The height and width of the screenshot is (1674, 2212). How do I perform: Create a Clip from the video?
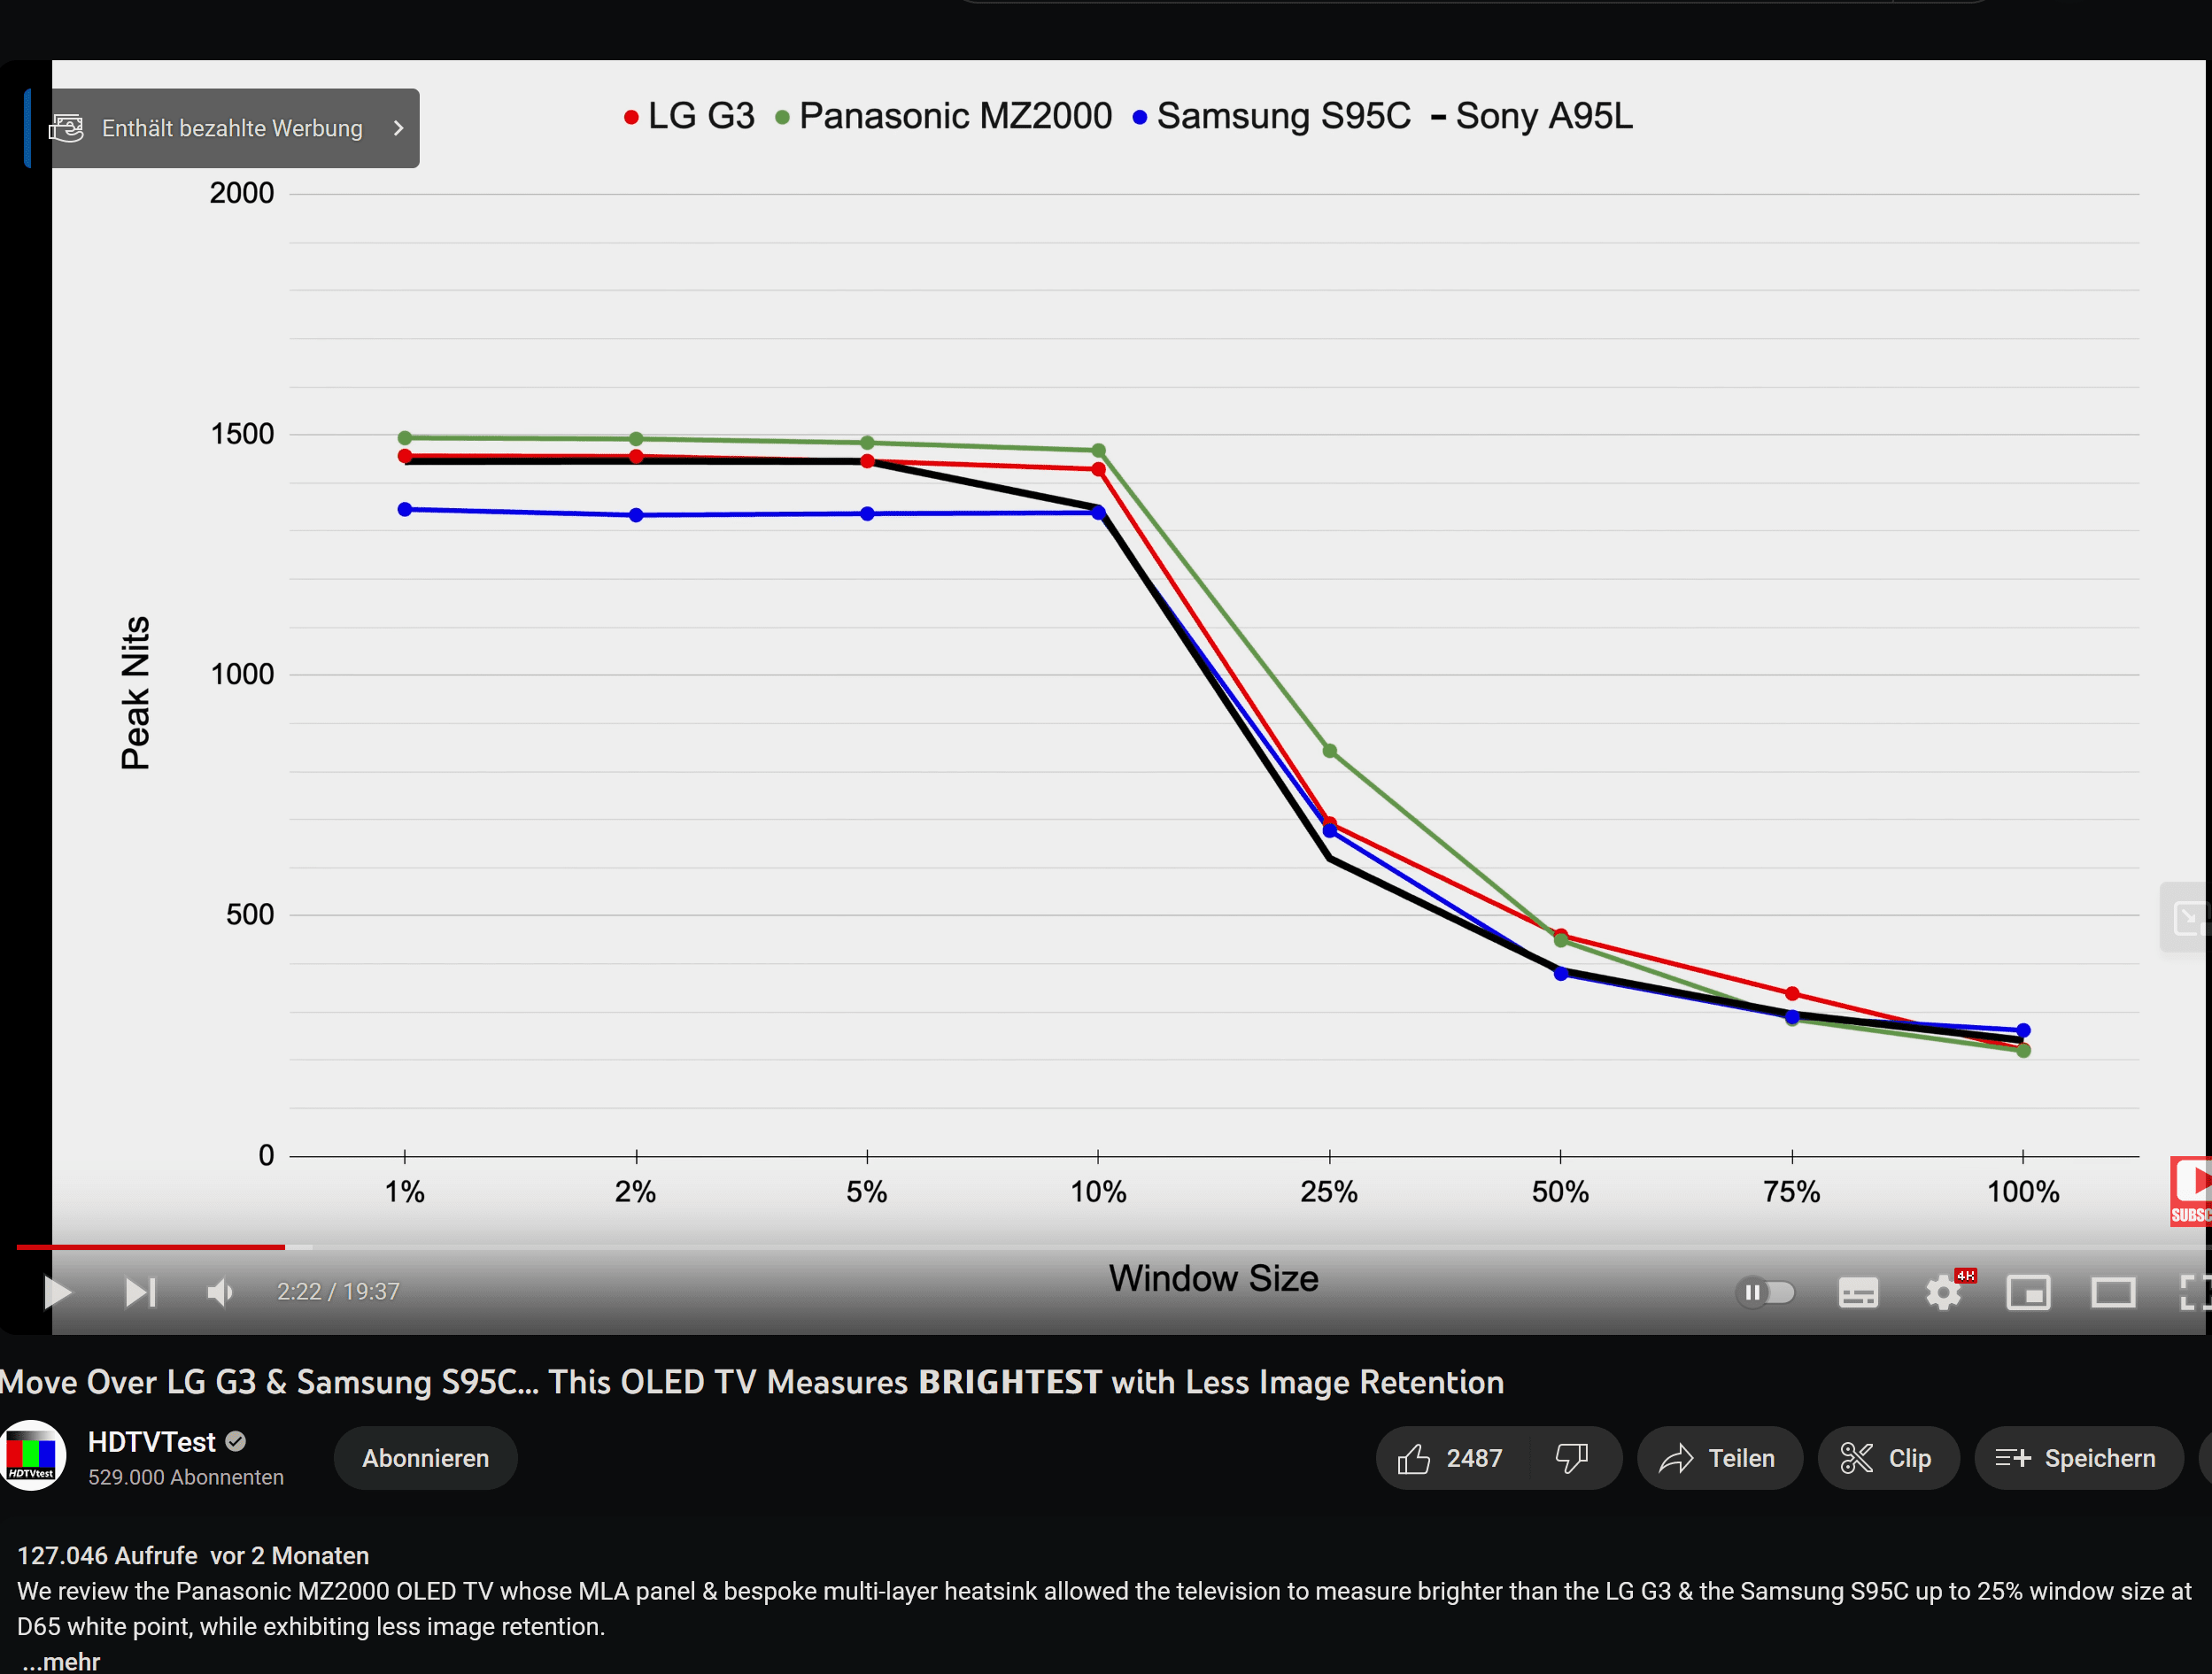(x=1887, y=1458)
